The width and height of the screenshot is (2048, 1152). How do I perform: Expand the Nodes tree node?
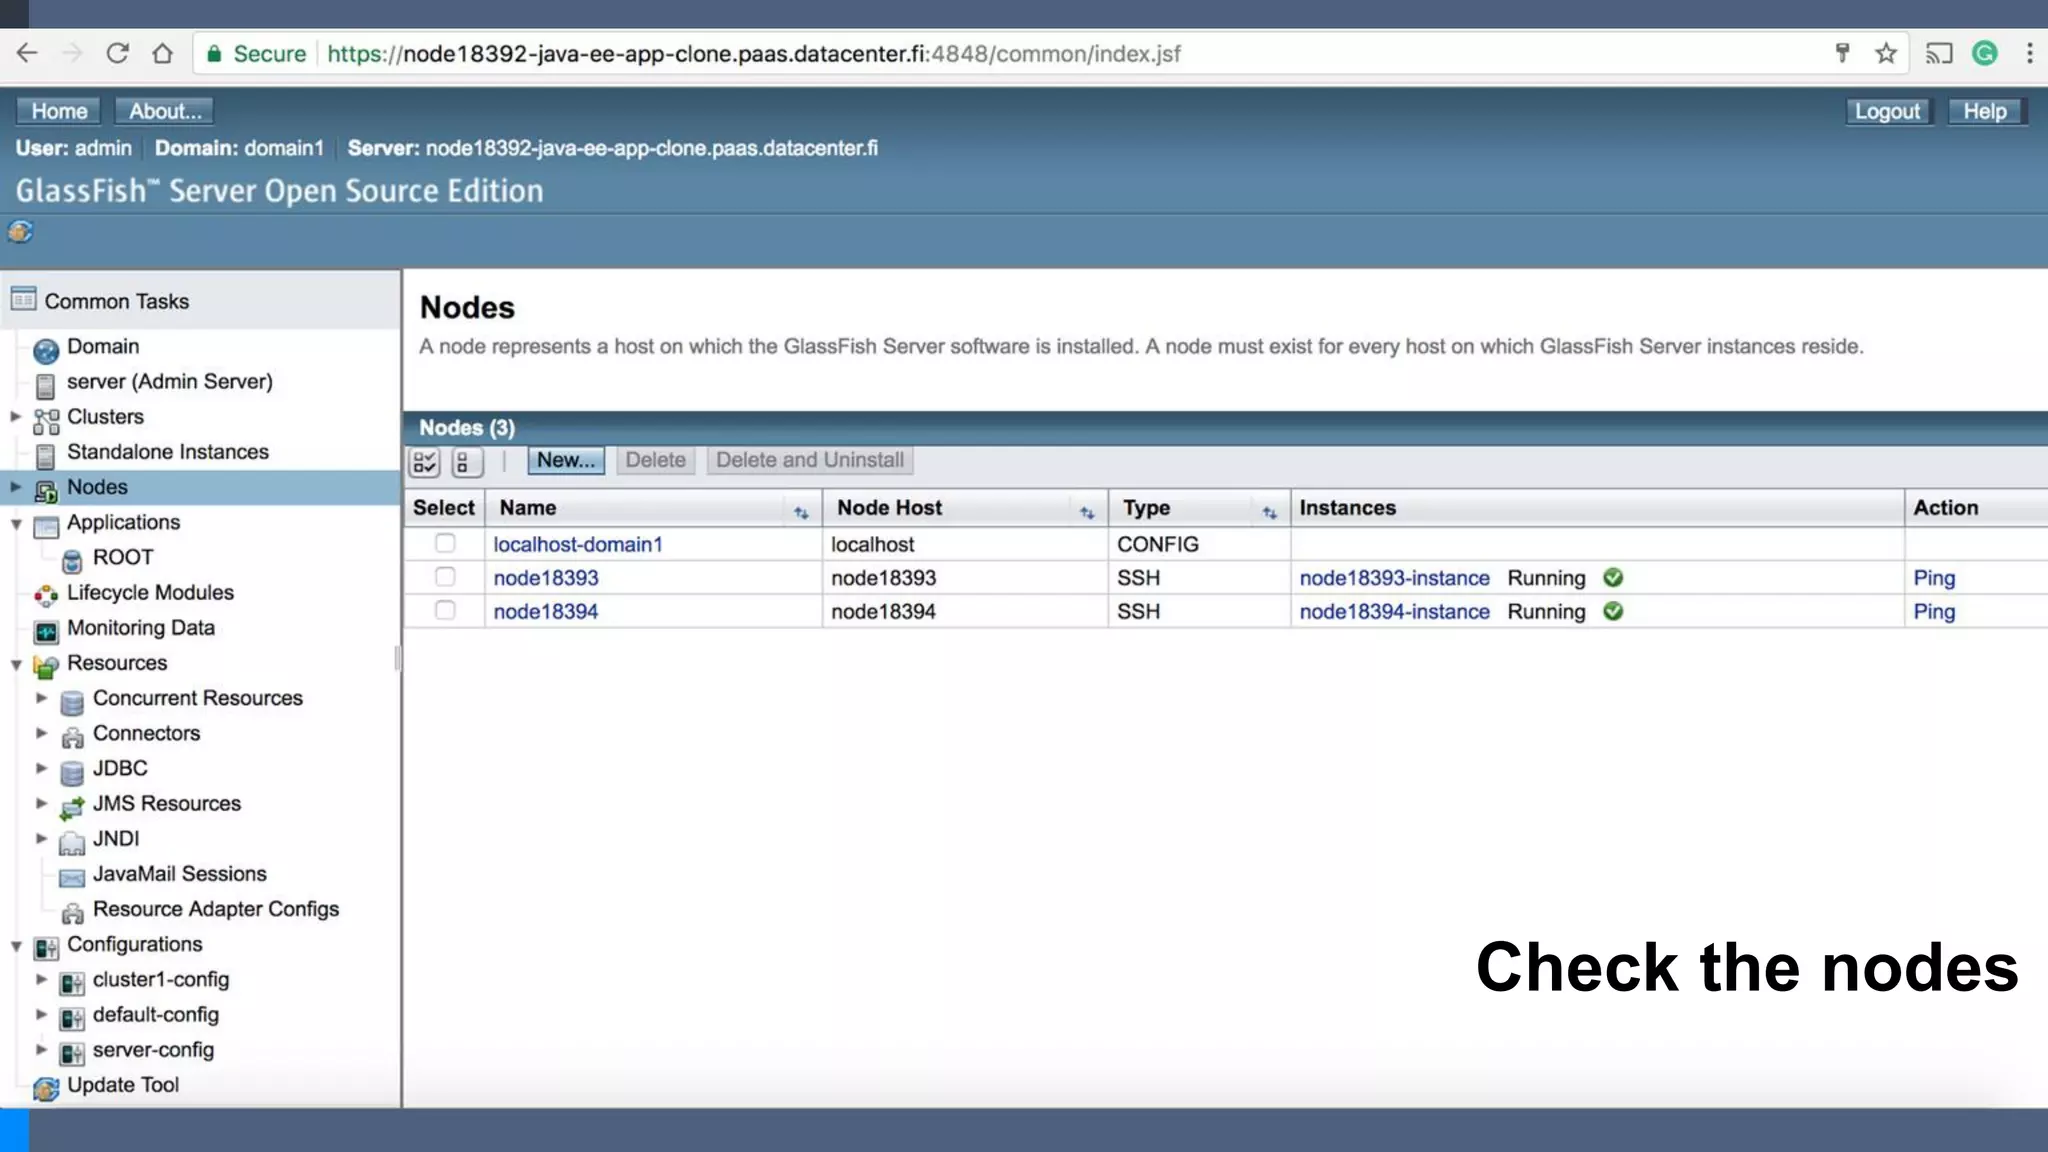(15, 487)
